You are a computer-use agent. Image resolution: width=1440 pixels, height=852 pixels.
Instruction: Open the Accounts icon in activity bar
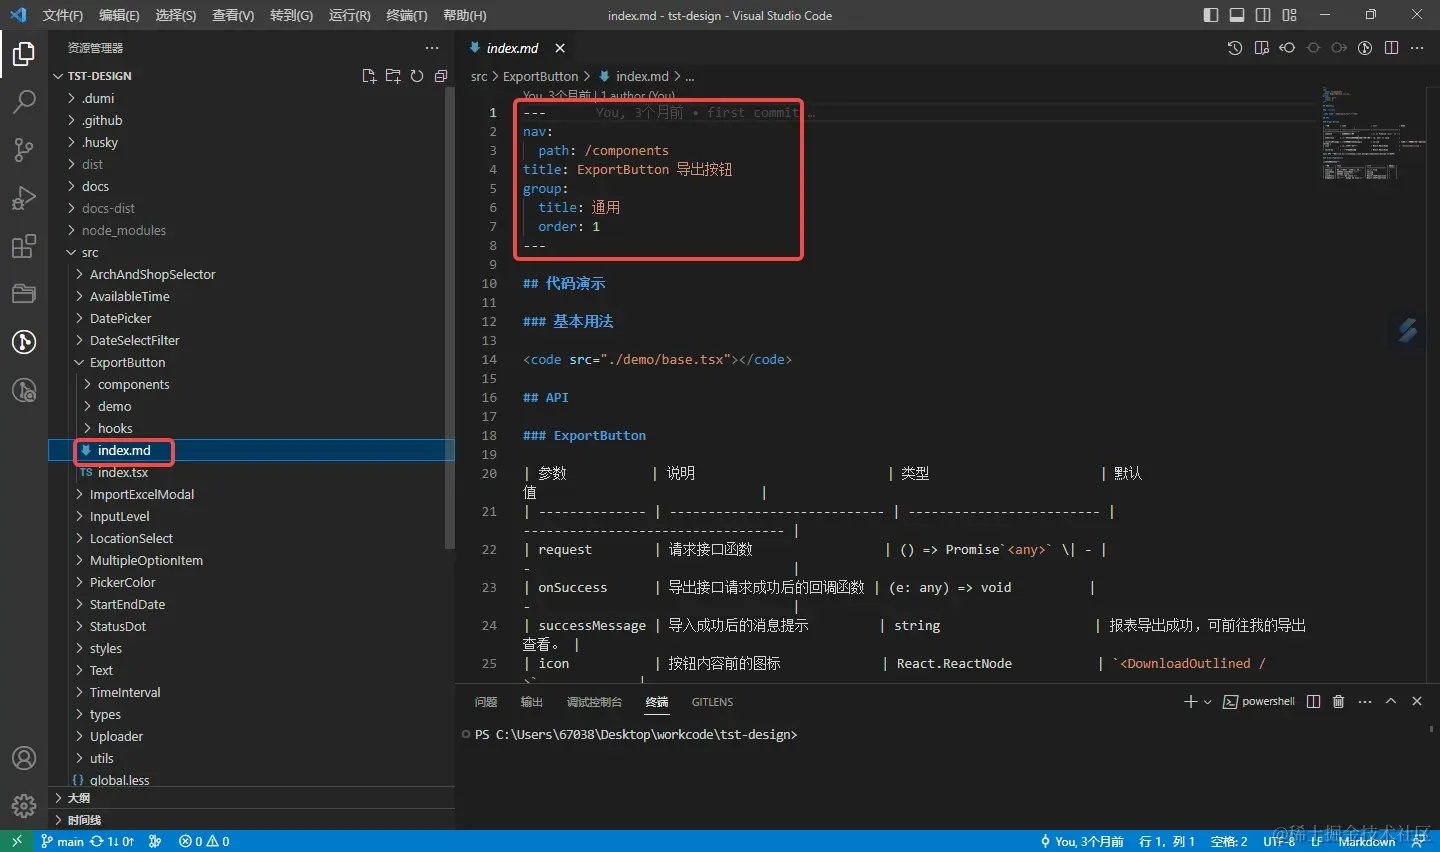[24, 758]
